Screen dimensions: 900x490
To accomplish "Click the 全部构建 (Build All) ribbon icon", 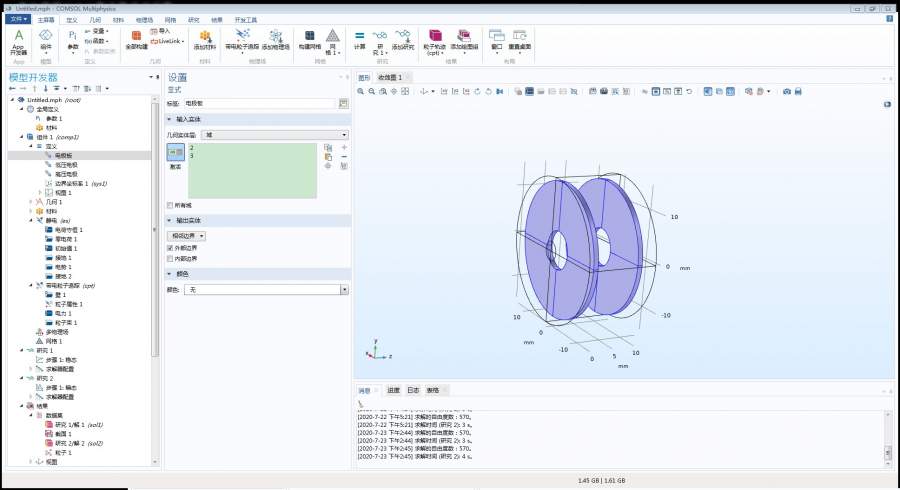I will click(137, 38).
